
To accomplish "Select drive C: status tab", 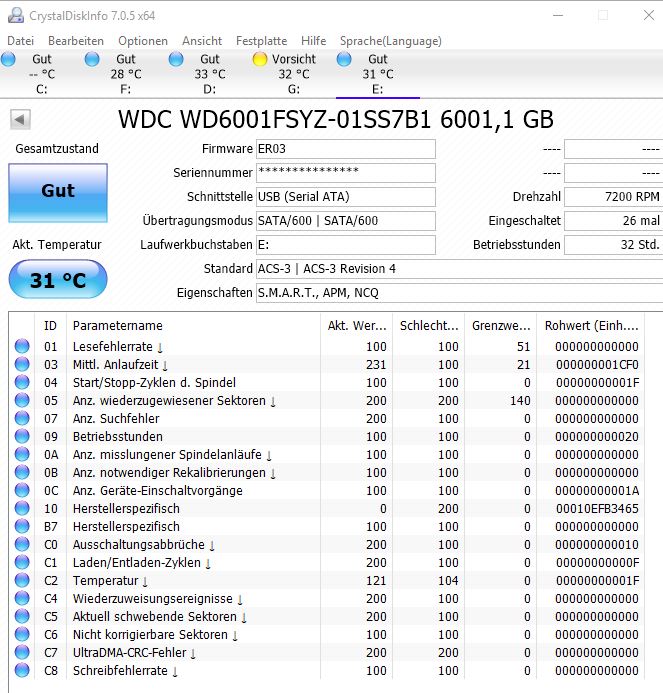I will 42,74.
